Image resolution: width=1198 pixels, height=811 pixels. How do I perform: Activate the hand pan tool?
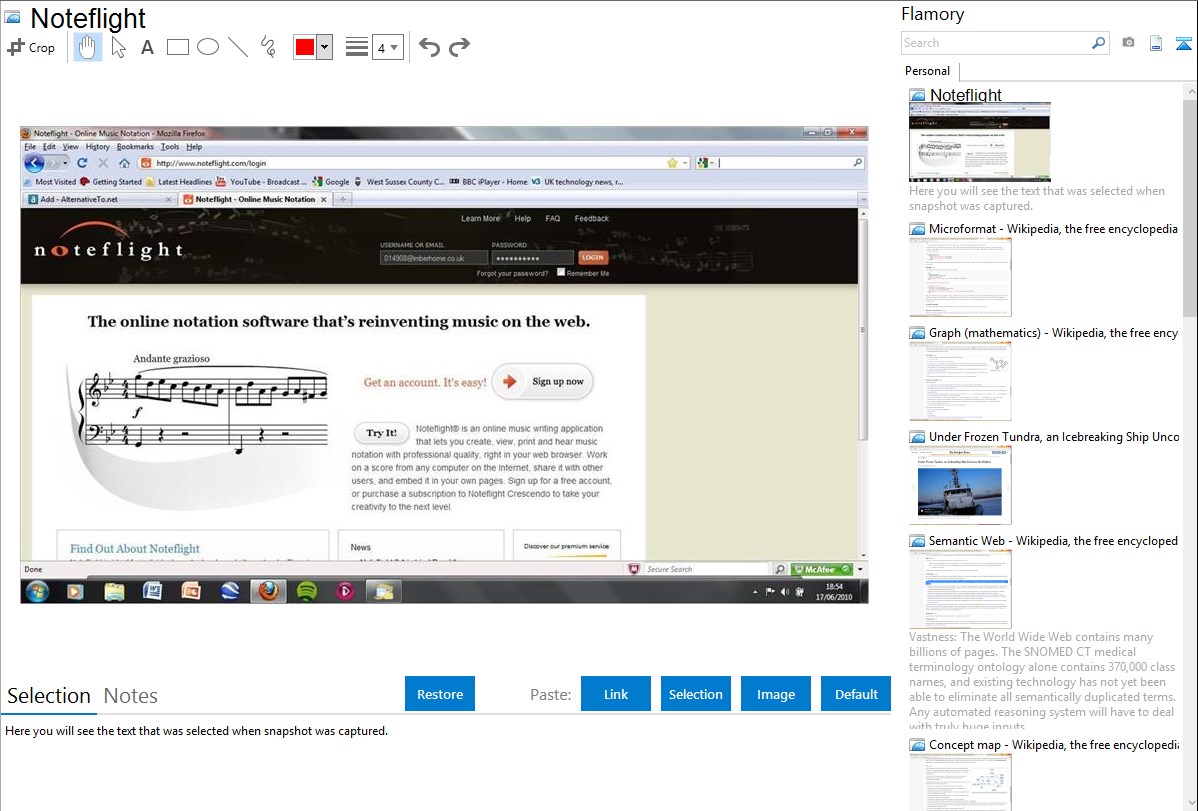pyautogui.click(x=88, y=47)
